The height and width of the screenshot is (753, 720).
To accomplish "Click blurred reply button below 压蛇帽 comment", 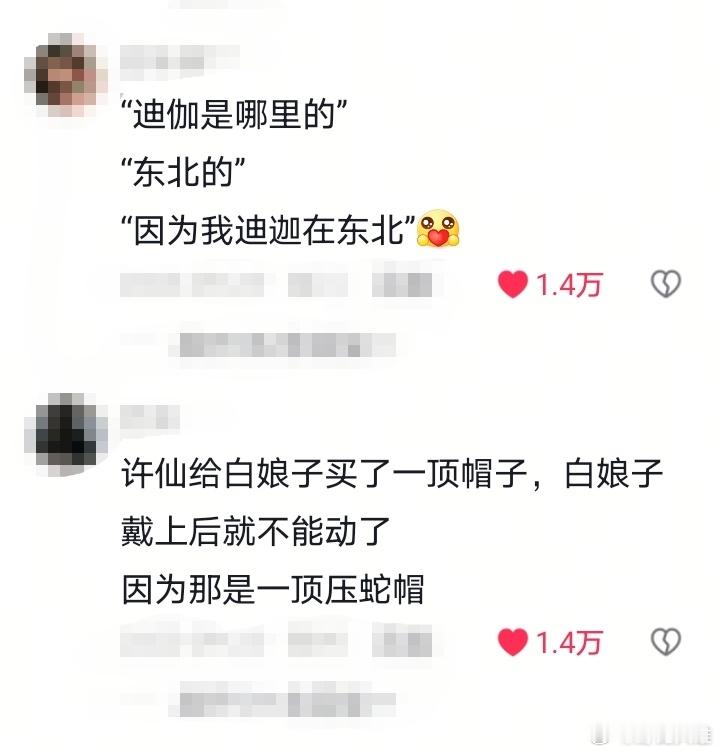I will pos(402,644).
